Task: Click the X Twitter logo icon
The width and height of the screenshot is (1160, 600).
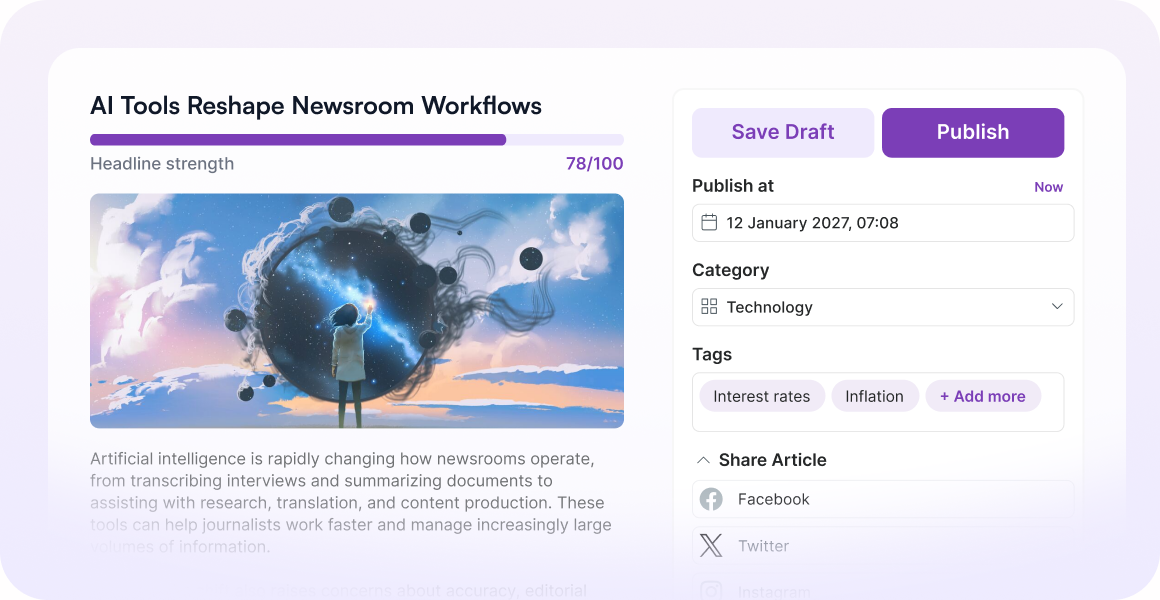Action: 711,546
